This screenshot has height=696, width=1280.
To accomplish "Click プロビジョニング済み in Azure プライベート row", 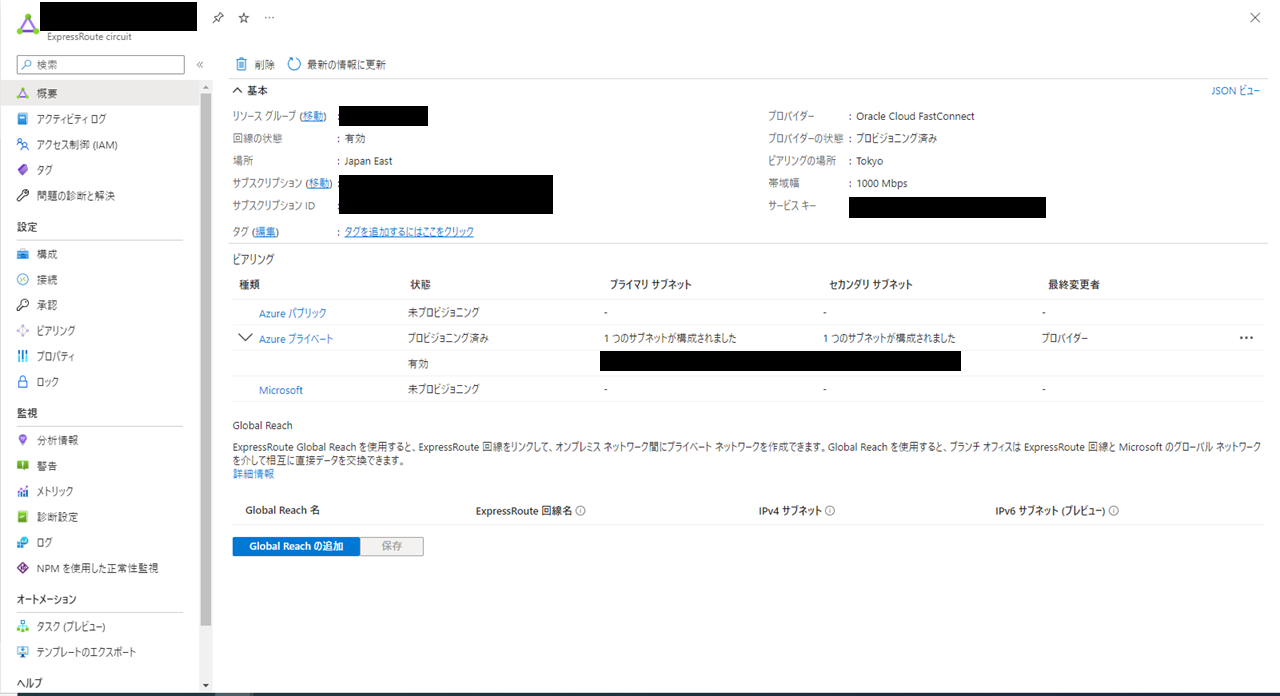I will (x=449, y=338).
